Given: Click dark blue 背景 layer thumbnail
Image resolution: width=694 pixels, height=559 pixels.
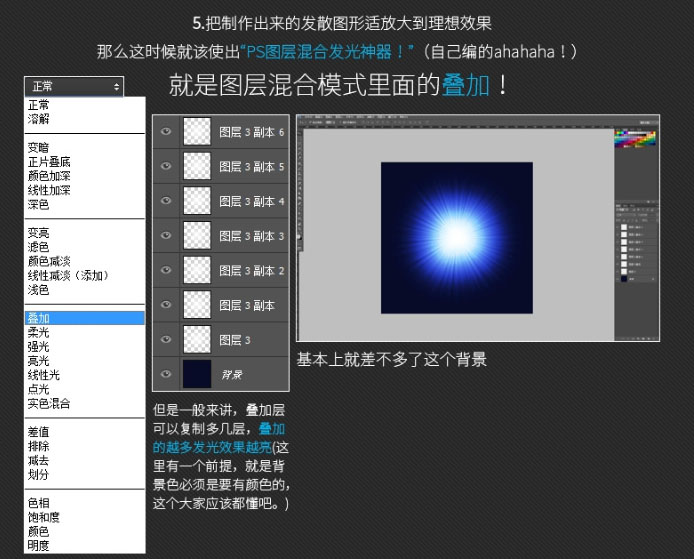Looking at the screenshot, I should click(197, 374).
